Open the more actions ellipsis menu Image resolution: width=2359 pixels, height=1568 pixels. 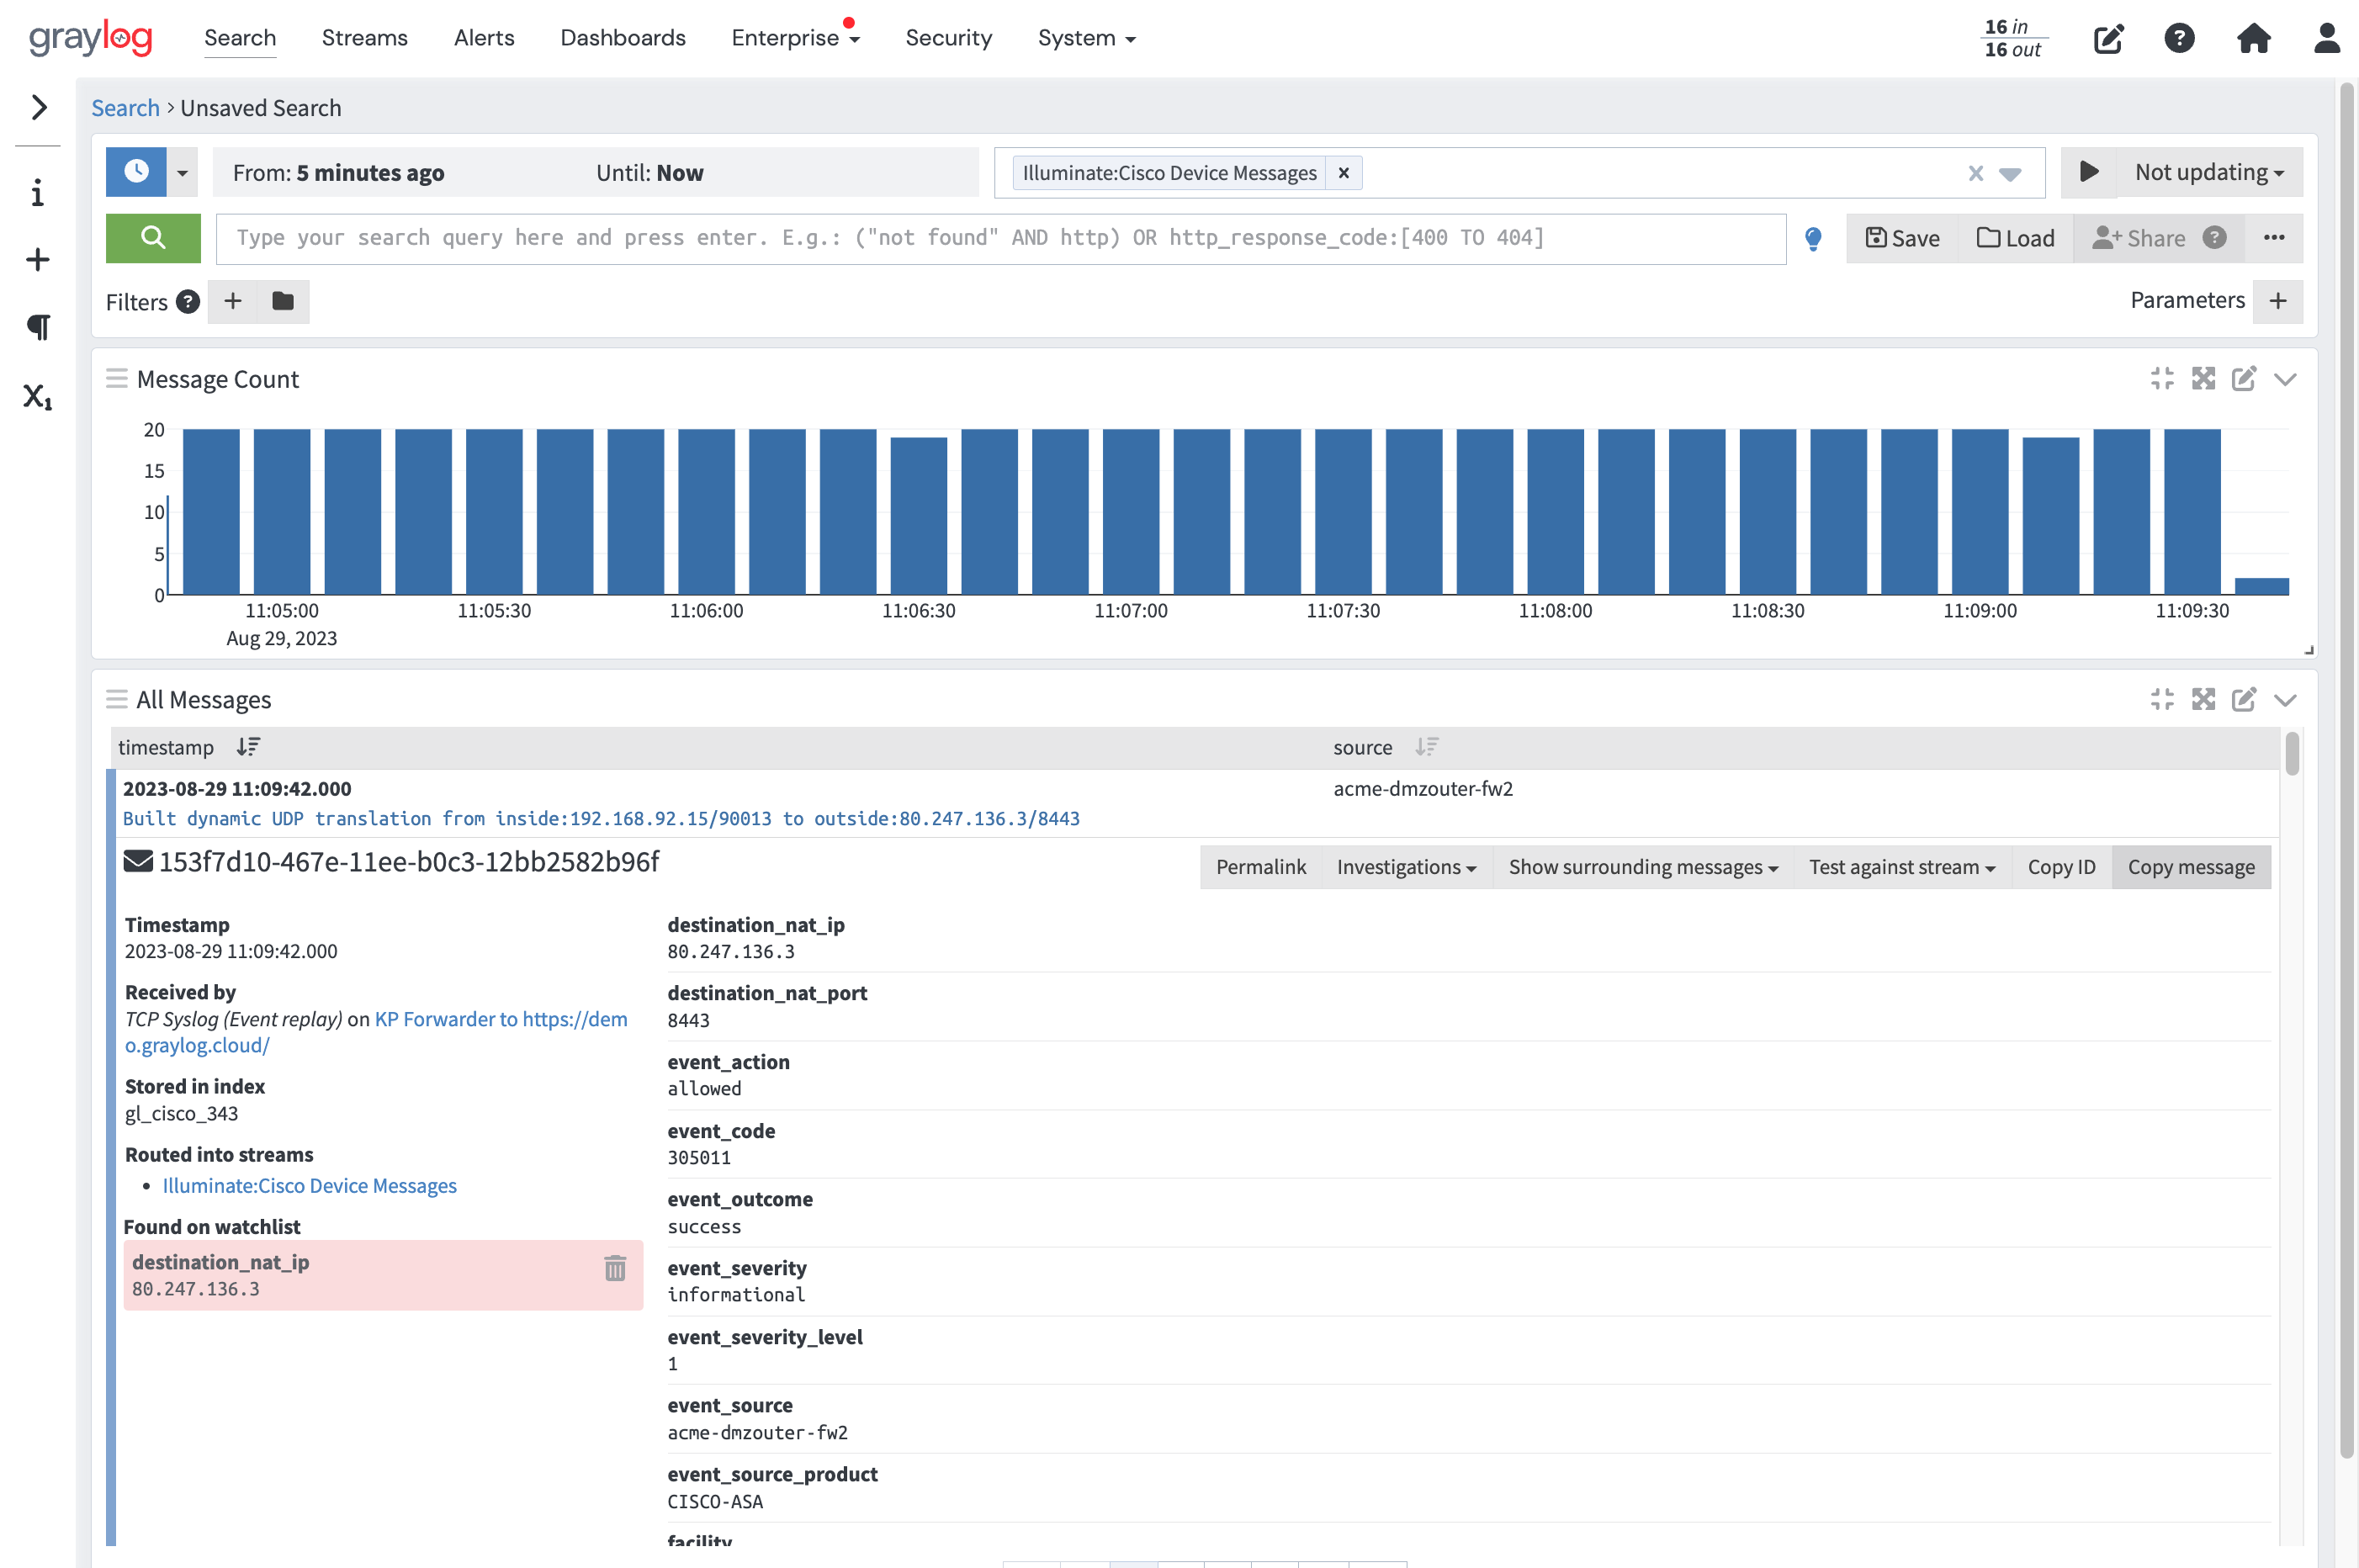(x=2274, y=238)
